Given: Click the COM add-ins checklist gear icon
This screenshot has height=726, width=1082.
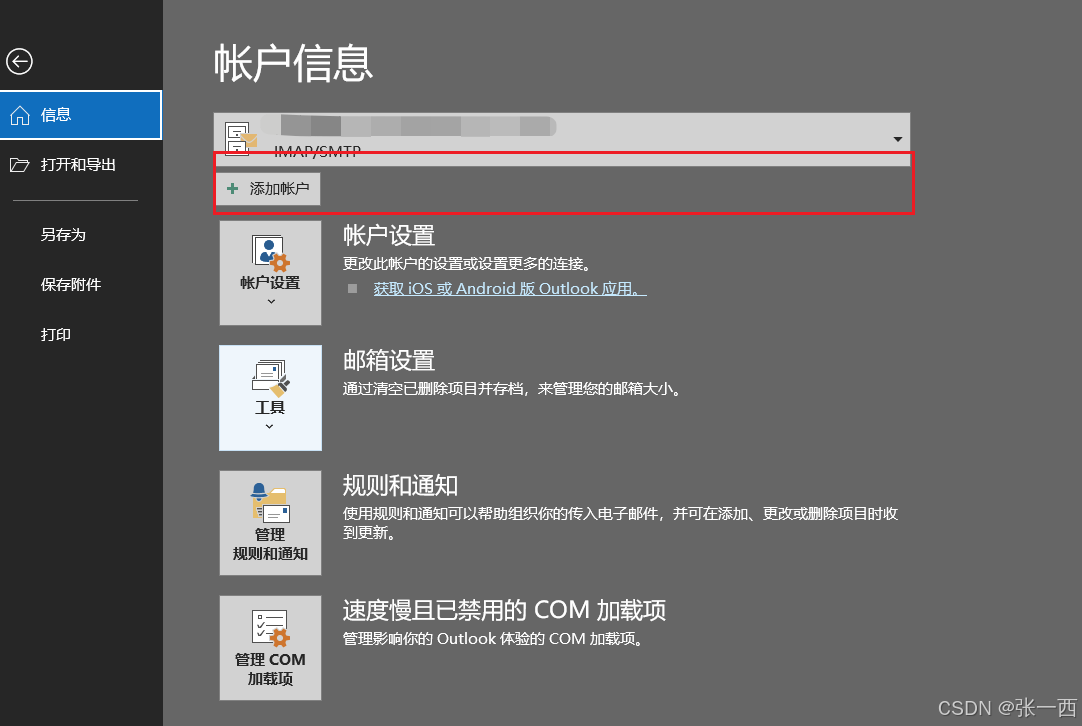Looking at the screenshot, I should [270, 628].
